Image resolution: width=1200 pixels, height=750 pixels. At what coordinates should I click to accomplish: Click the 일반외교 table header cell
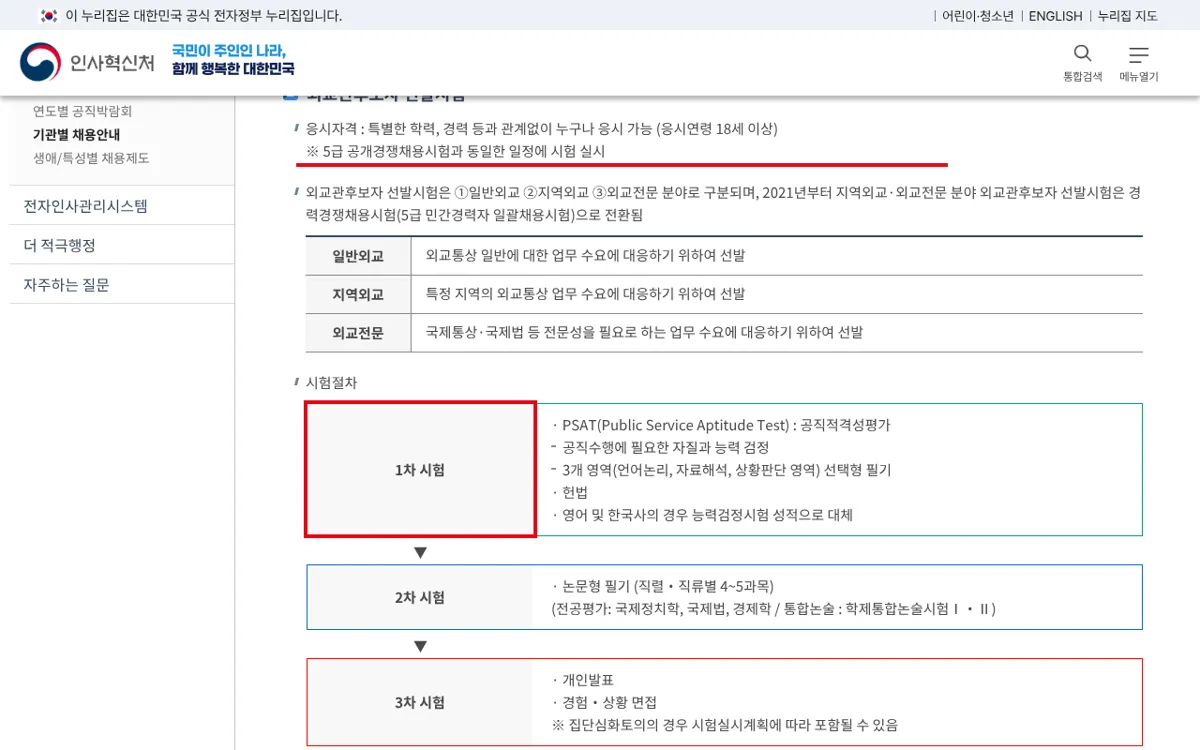pos(358,256)
